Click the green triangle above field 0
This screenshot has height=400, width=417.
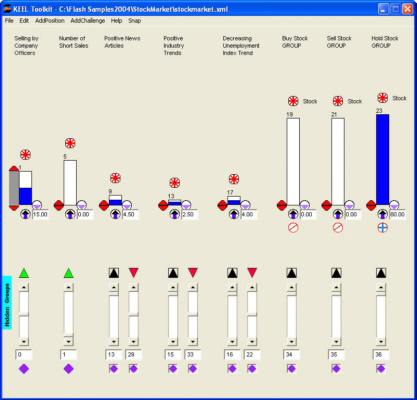point(24,273)
